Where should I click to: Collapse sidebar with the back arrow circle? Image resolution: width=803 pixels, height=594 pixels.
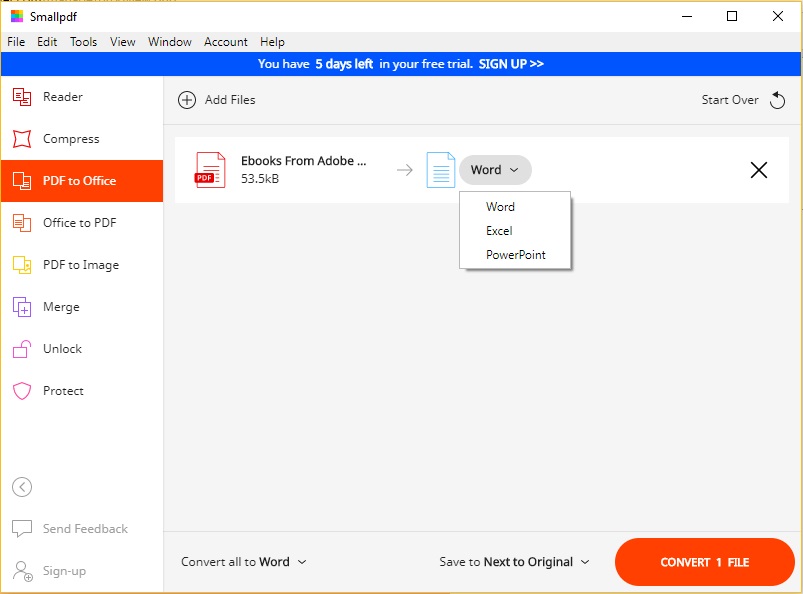click(x=22, y=487)
